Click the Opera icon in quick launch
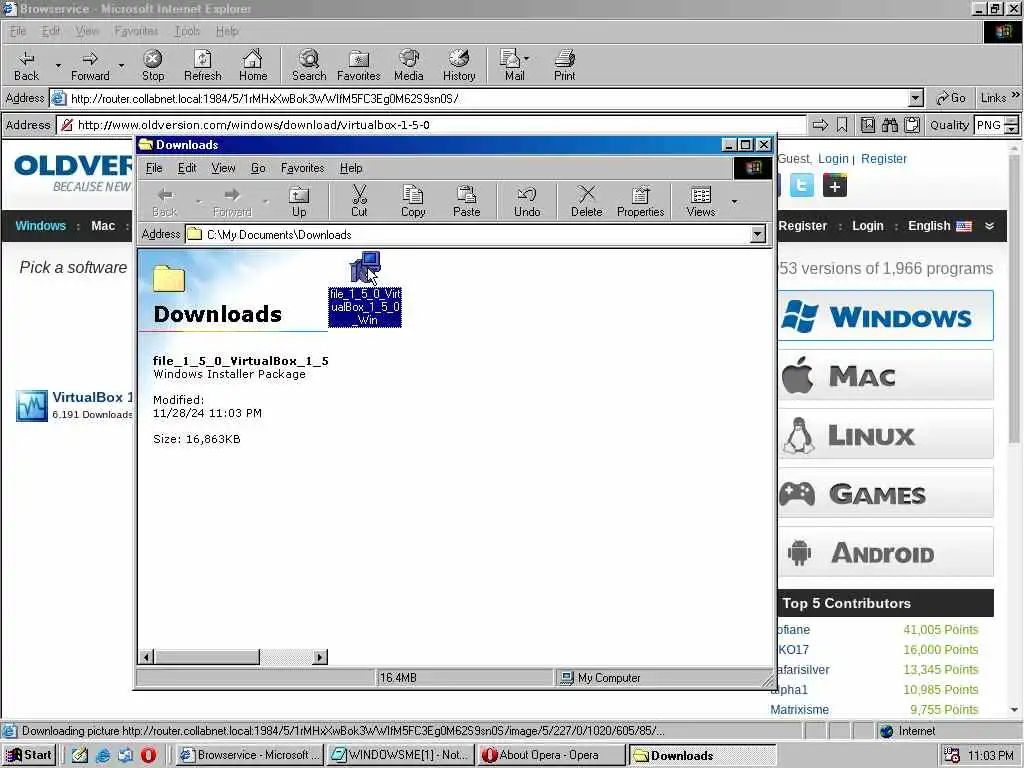The image size is (1024, 768). 148,755
